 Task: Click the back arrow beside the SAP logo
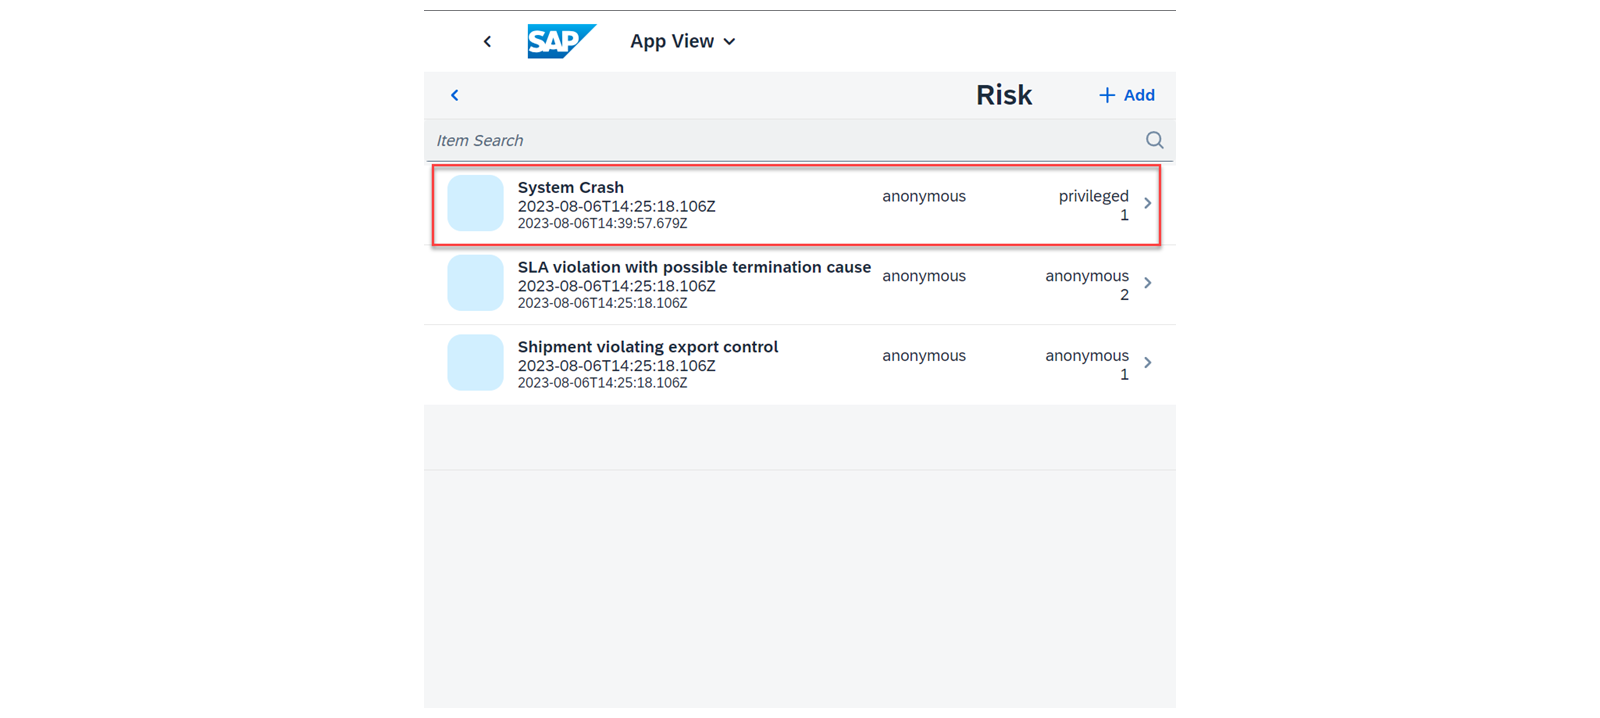pos(487,41)
